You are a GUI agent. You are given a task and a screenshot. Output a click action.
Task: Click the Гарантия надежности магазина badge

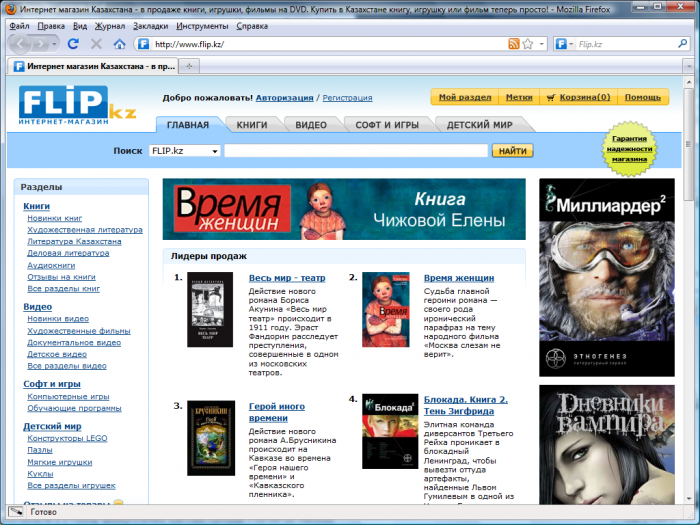[x=629, y=149]
